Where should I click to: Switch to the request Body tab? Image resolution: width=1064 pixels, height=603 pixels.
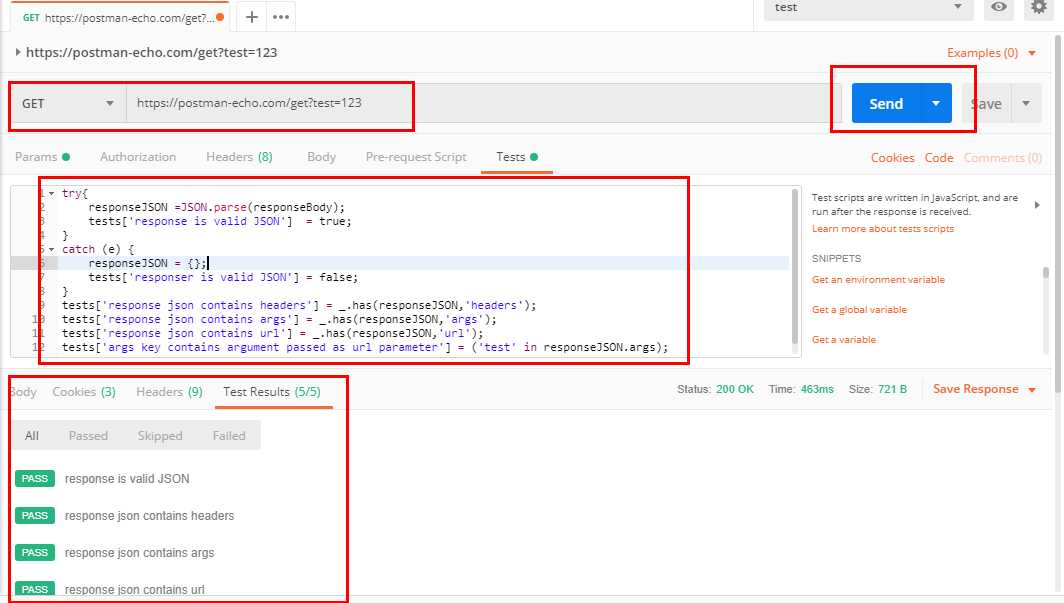point(321,157)
